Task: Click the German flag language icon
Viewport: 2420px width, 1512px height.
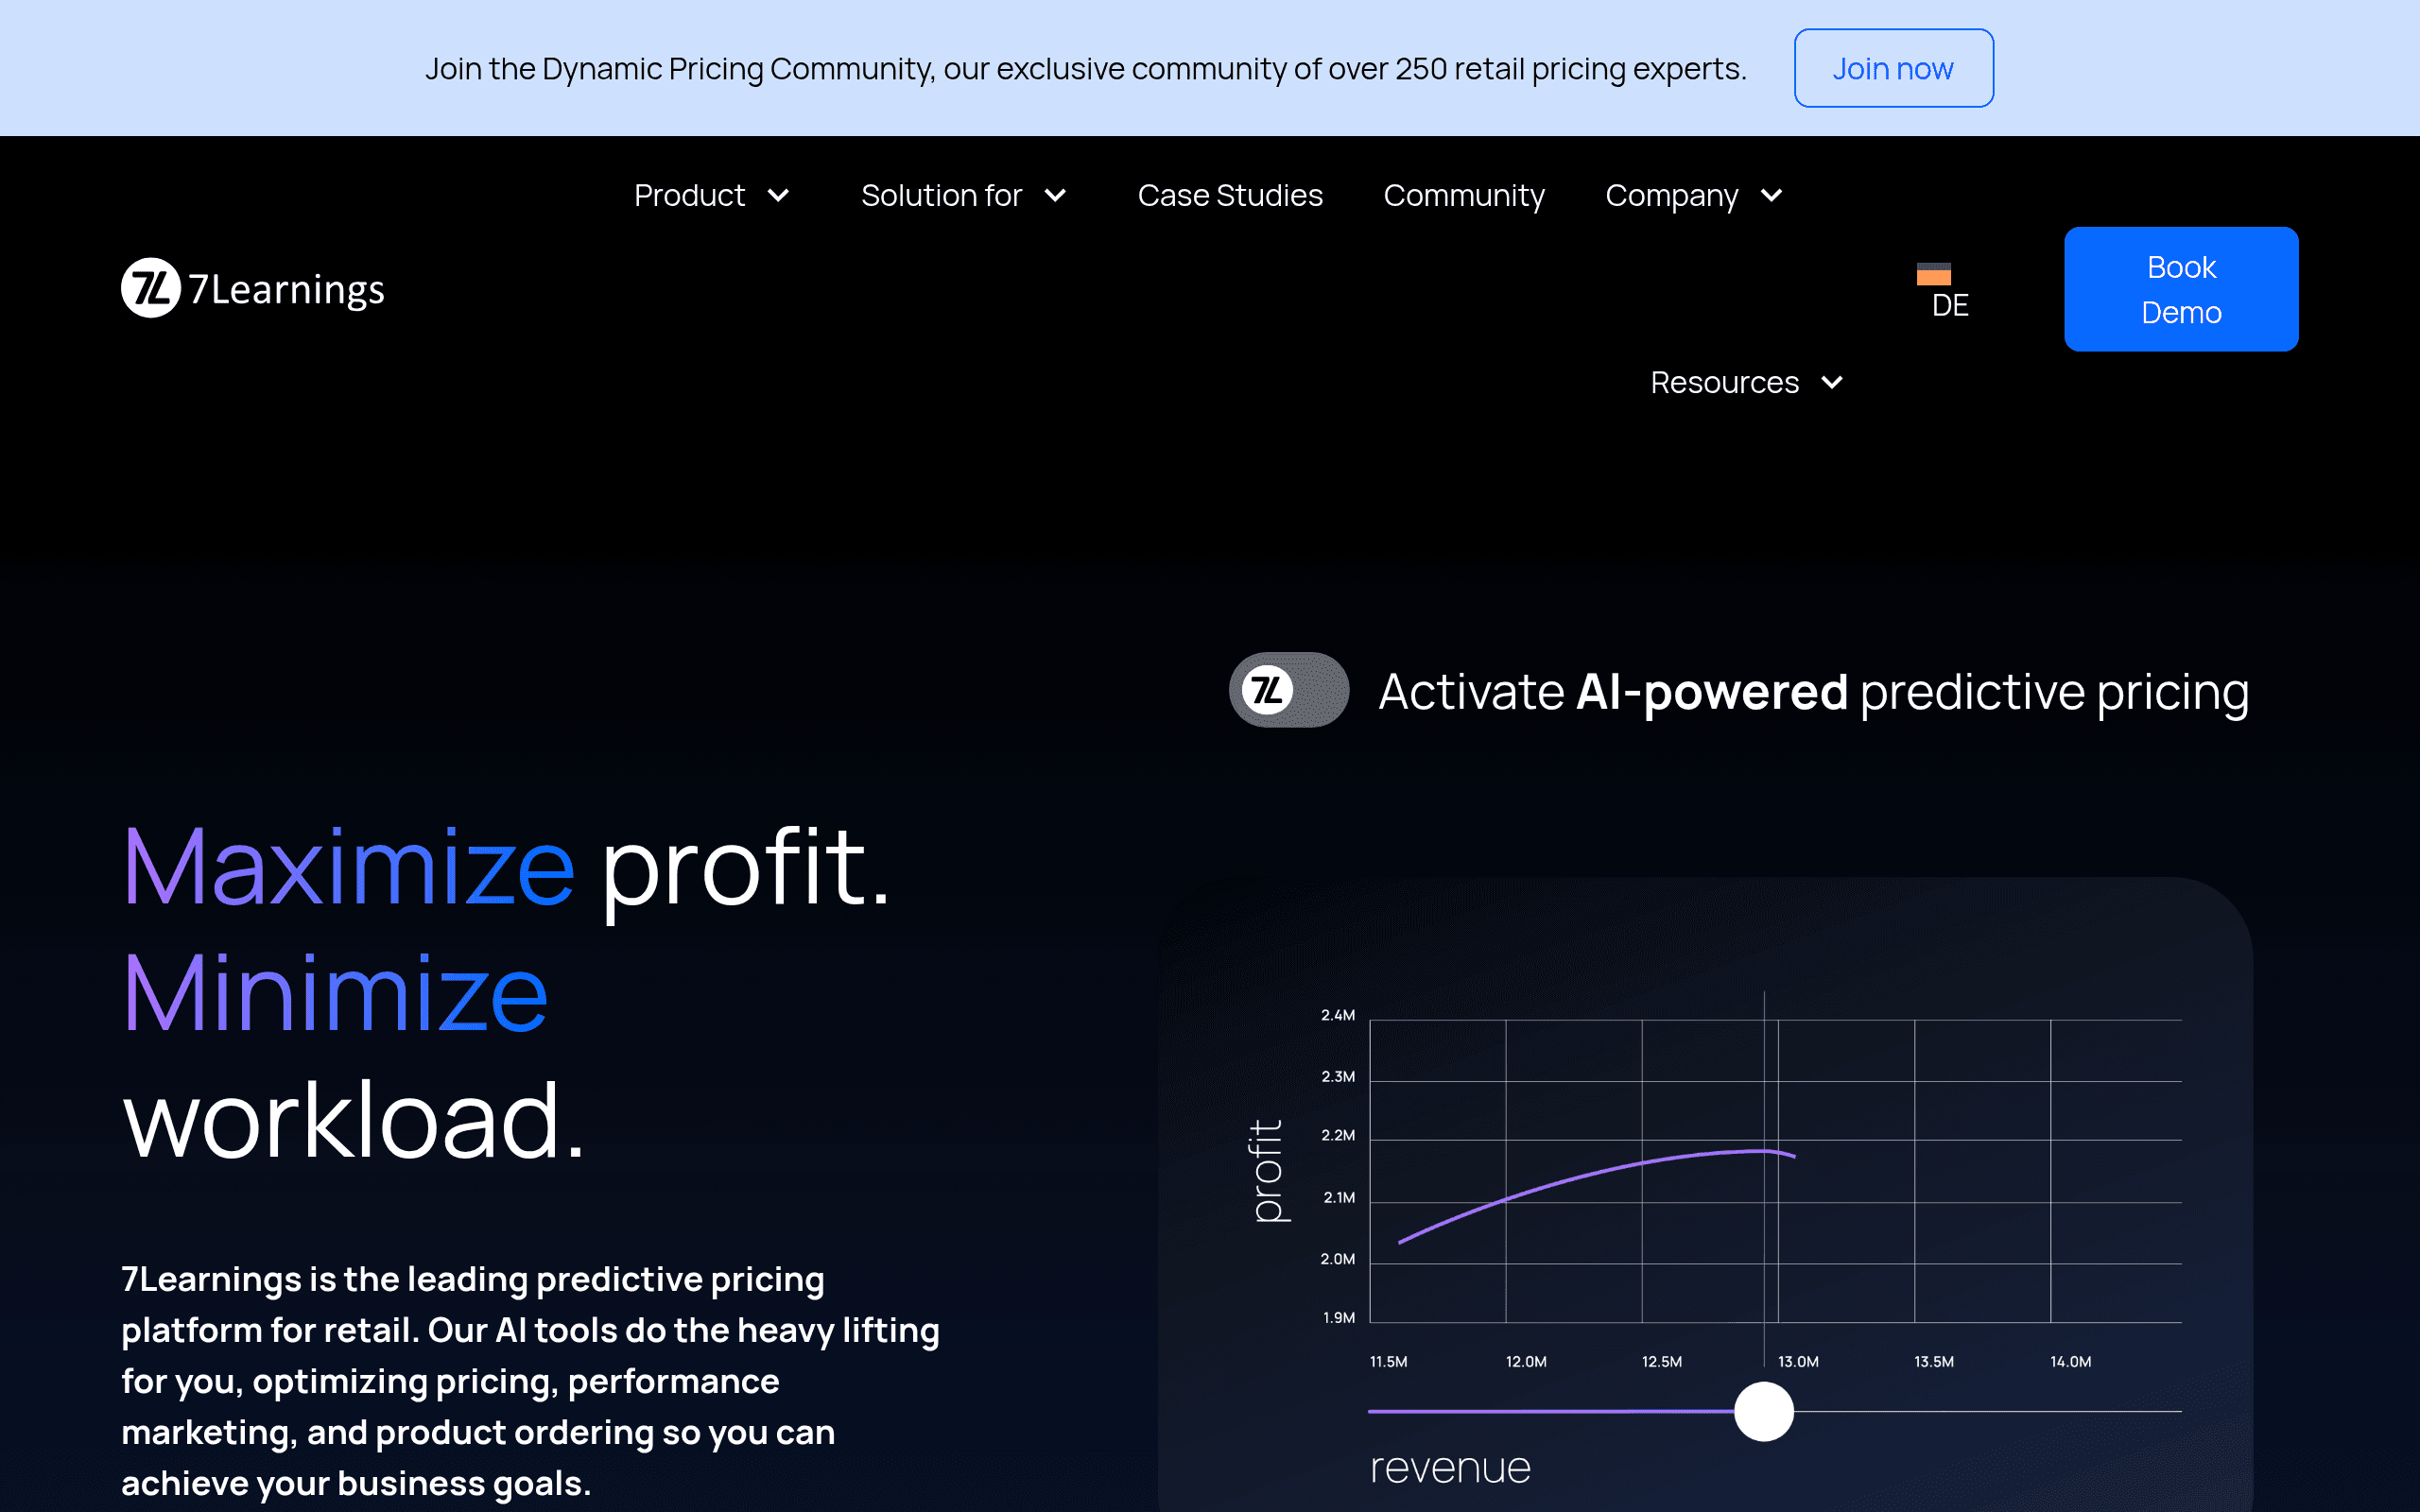Action: pos(1934,274)
